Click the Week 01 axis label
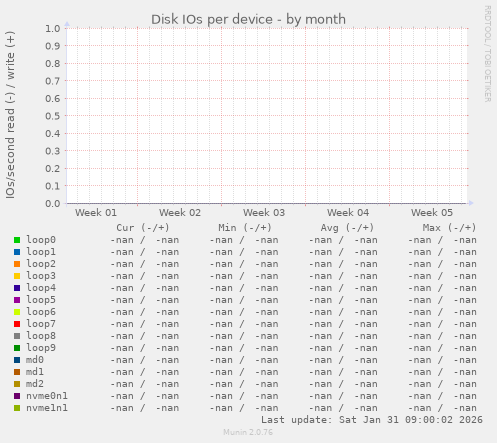Image resolution: width=497 pixels, height=443 pixels. (96, 213)
